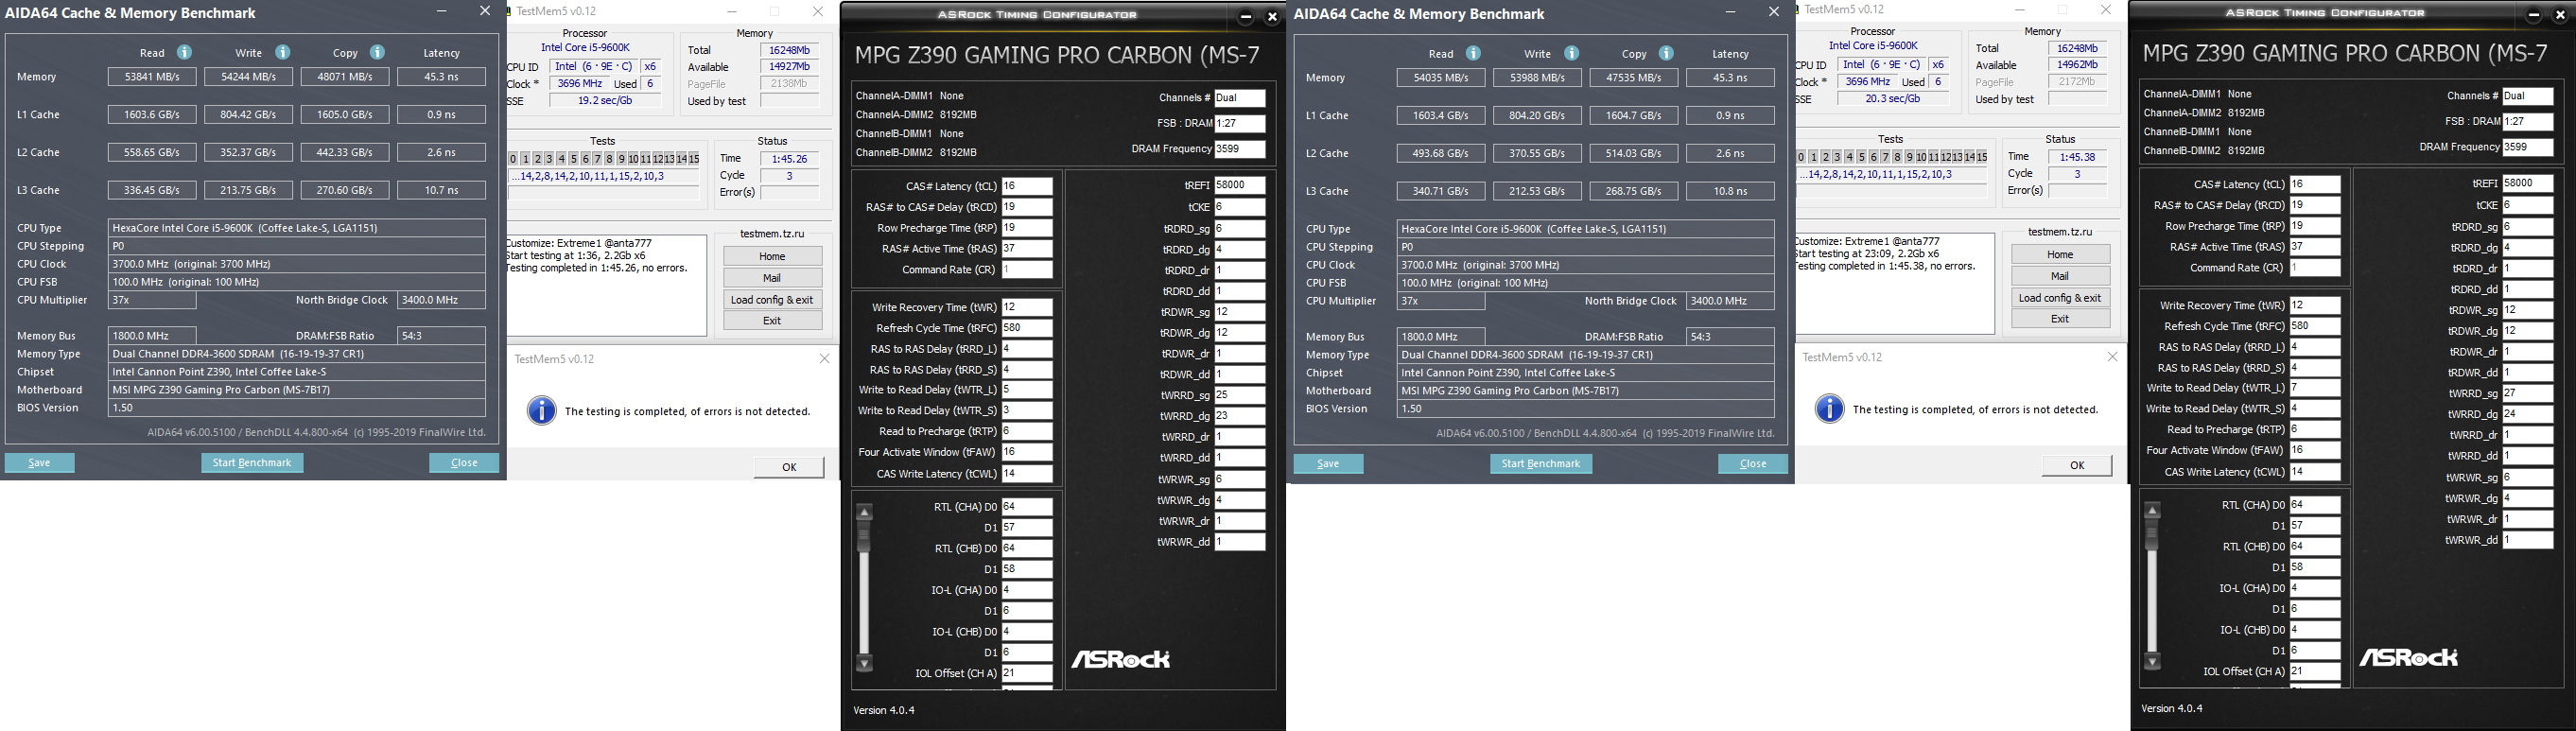Select the L3 Cache latency value 10.8 ns

pyautogui.click(x=1730, y=191)
